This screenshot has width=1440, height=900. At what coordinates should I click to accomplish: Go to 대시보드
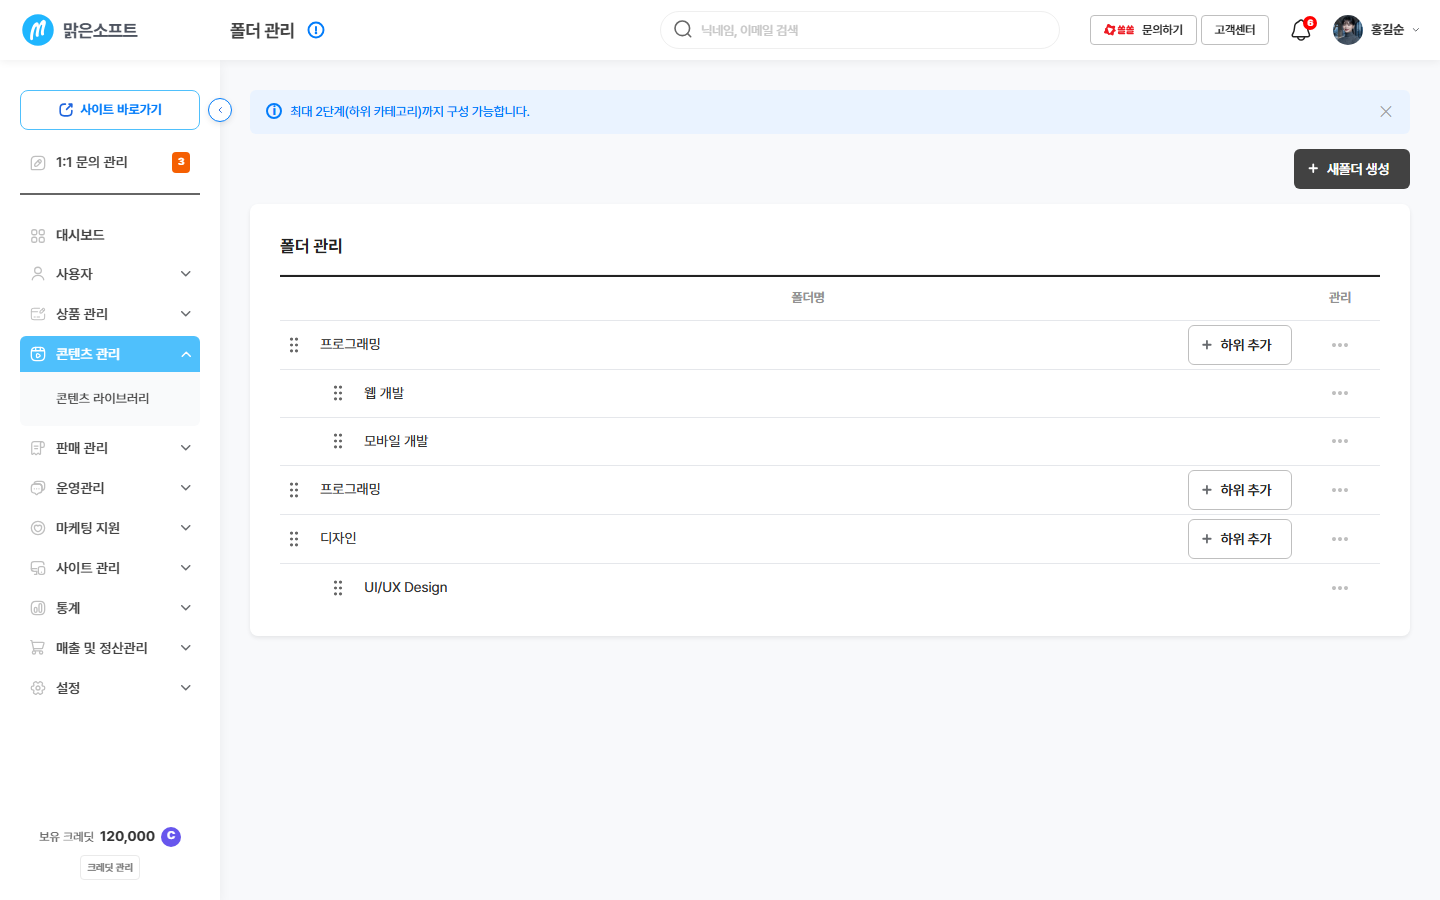pyautogui.click(x=80, y=235)
